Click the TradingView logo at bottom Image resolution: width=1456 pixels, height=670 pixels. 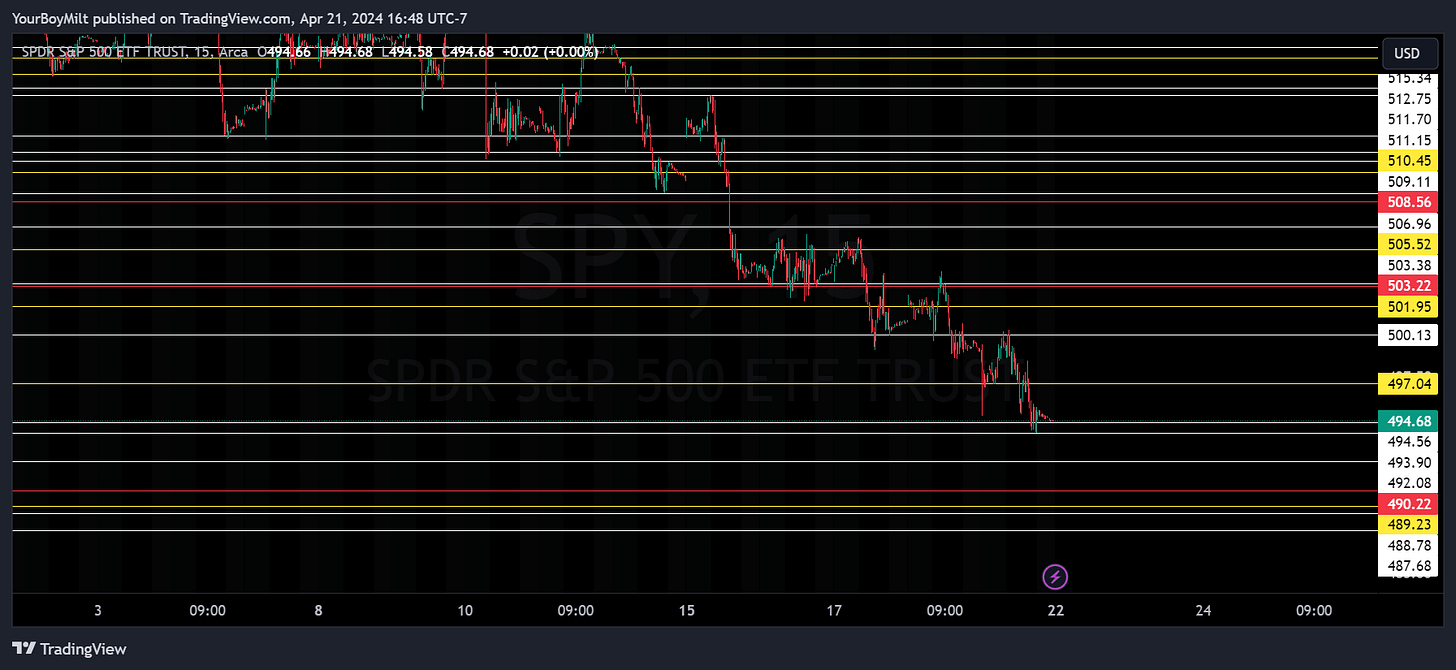[70, 649]
